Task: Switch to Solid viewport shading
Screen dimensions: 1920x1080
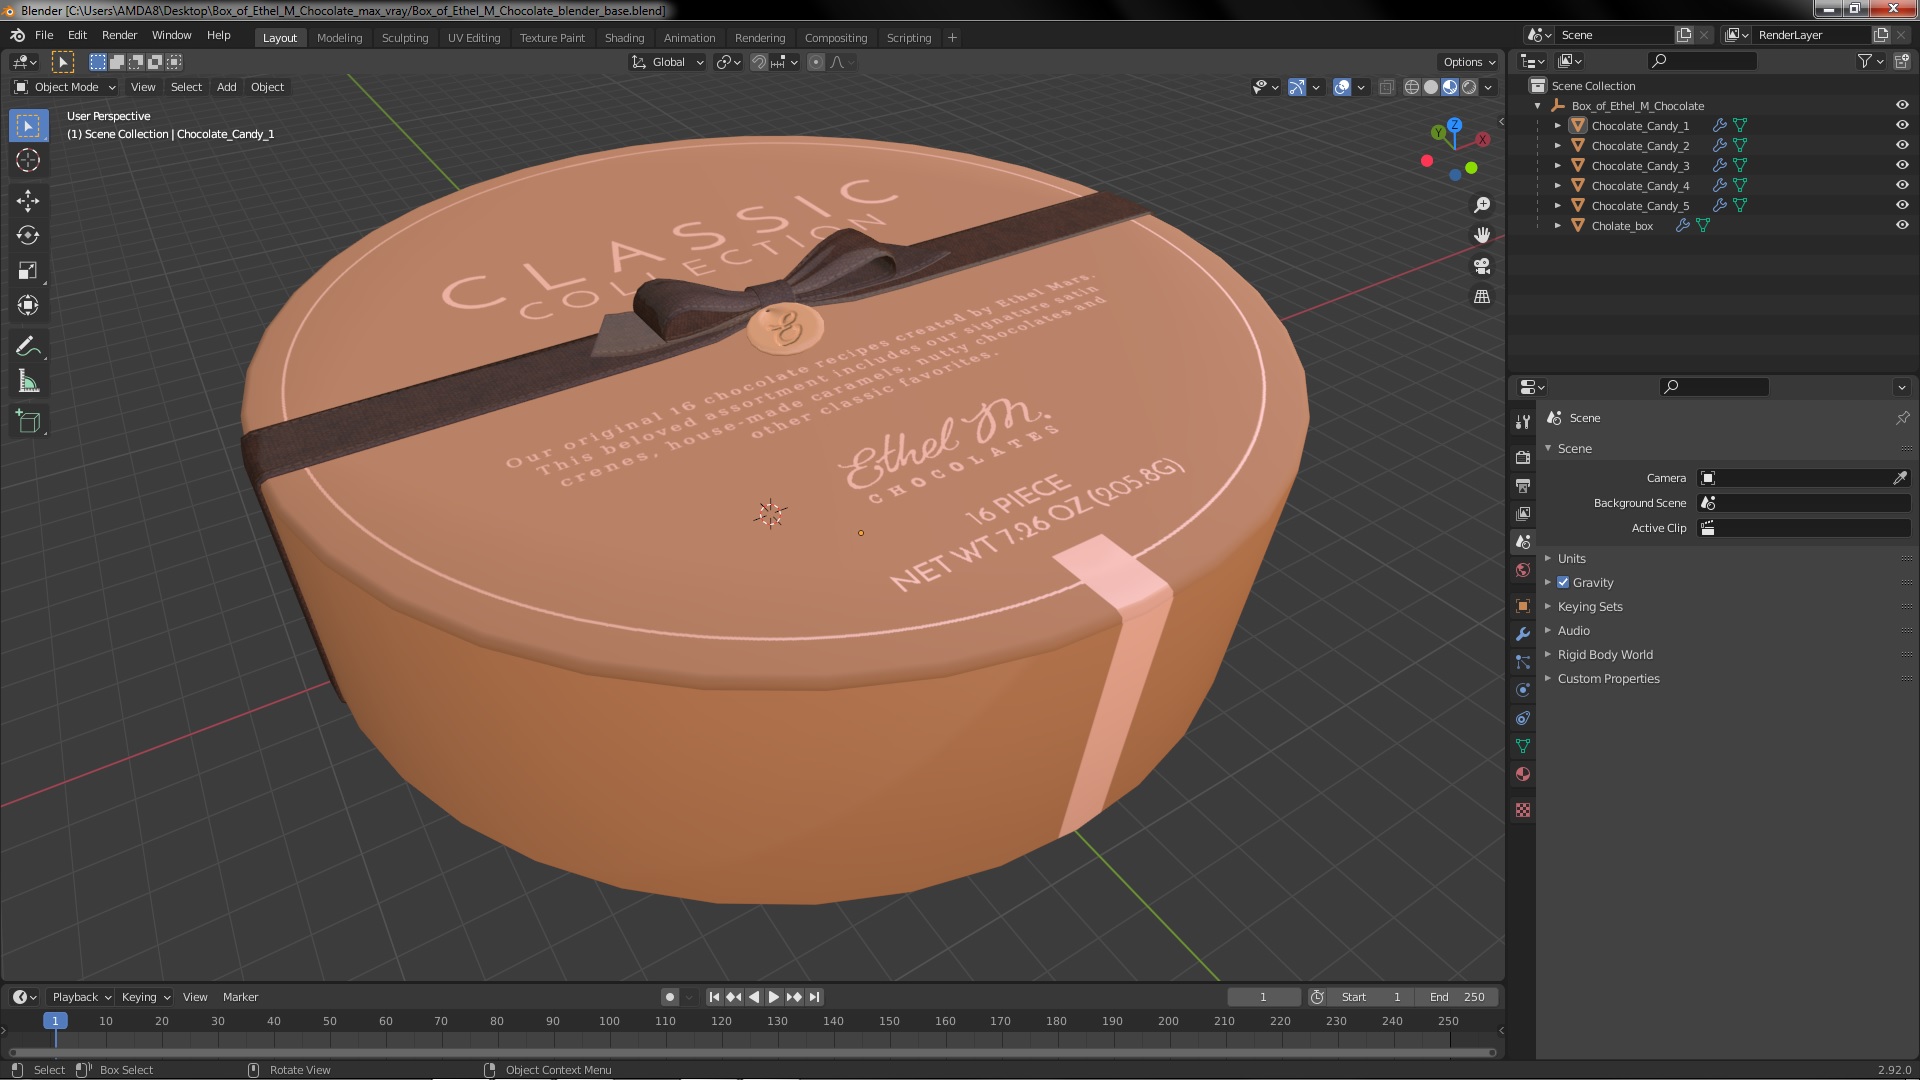Action: (x=1431, y=87)
